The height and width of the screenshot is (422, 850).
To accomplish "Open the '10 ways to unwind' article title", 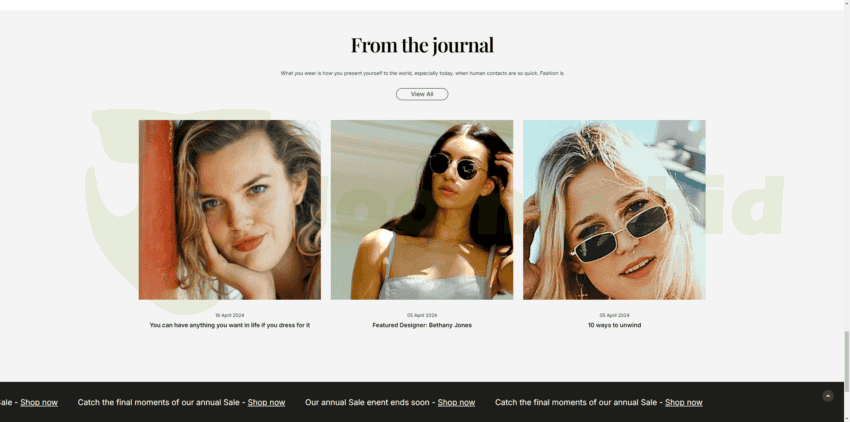I will [614, 325].
